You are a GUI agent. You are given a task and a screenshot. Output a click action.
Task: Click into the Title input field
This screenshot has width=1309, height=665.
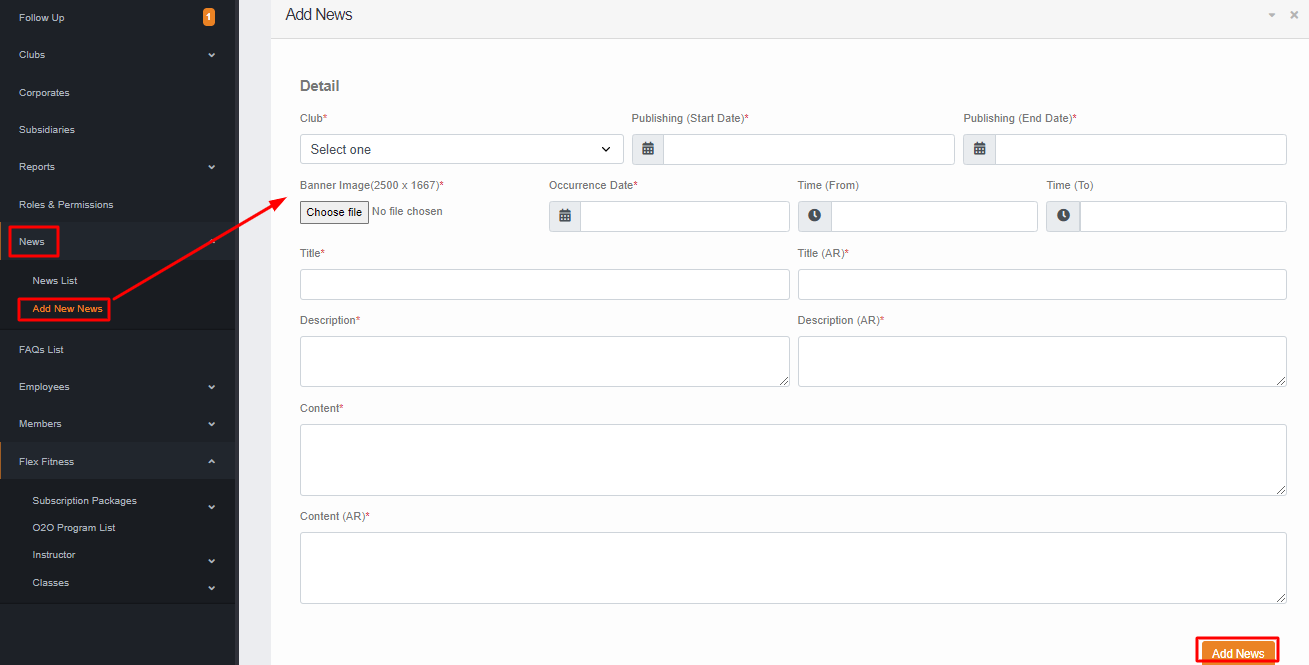pyautogui.click(x=544, y=284)
